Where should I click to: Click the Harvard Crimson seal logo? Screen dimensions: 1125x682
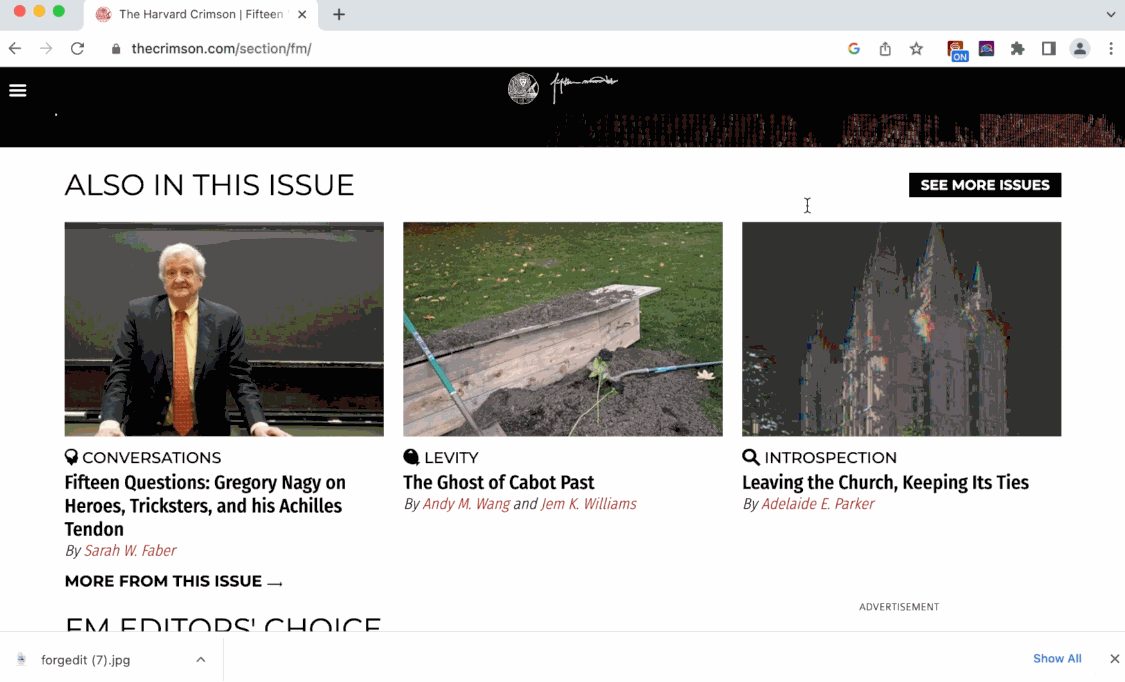click(x=523, y=88)
